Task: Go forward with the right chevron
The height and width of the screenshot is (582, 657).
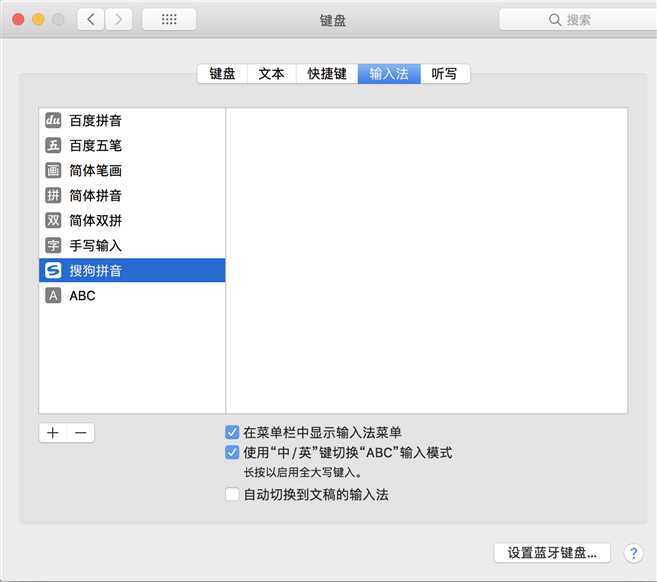Action: point(119,19)
